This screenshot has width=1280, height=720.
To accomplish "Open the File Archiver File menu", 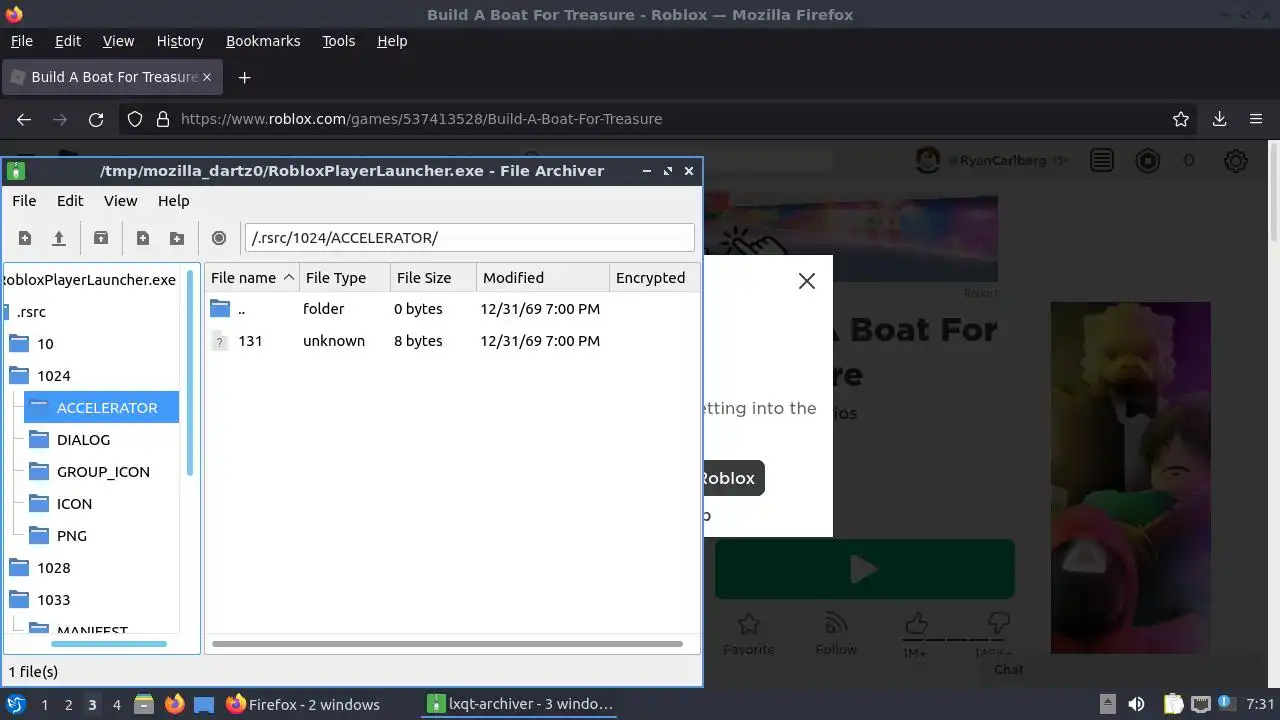I will coord(24,201).
